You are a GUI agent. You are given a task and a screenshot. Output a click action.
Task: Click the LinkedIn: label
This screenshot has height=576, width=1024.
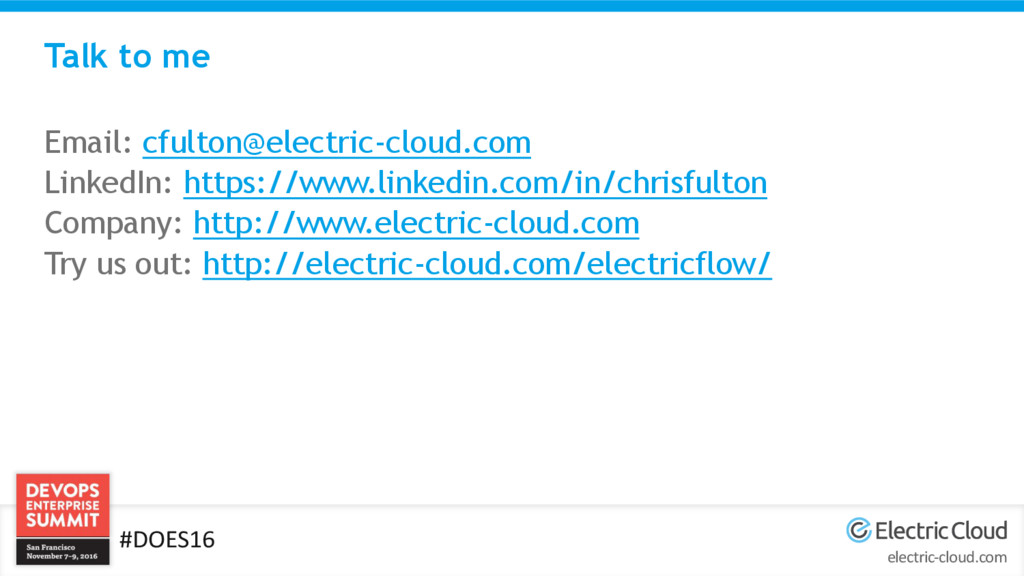(109, 183)
